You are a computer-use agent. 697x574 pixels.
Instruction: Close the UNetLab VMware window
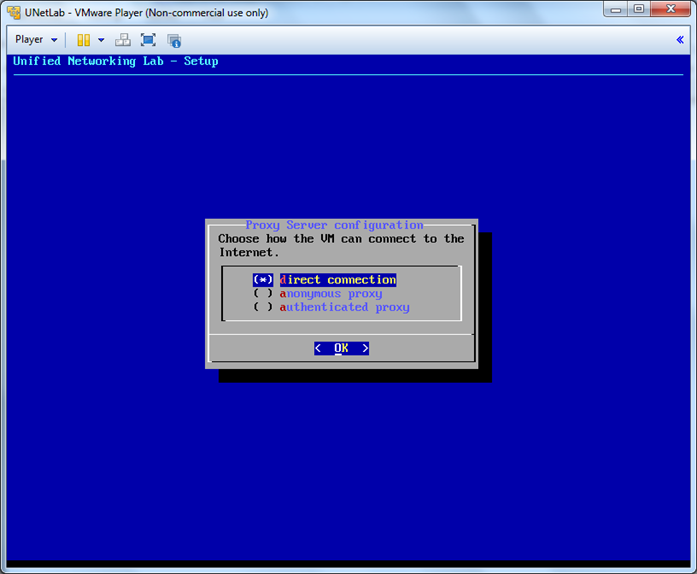671,9
